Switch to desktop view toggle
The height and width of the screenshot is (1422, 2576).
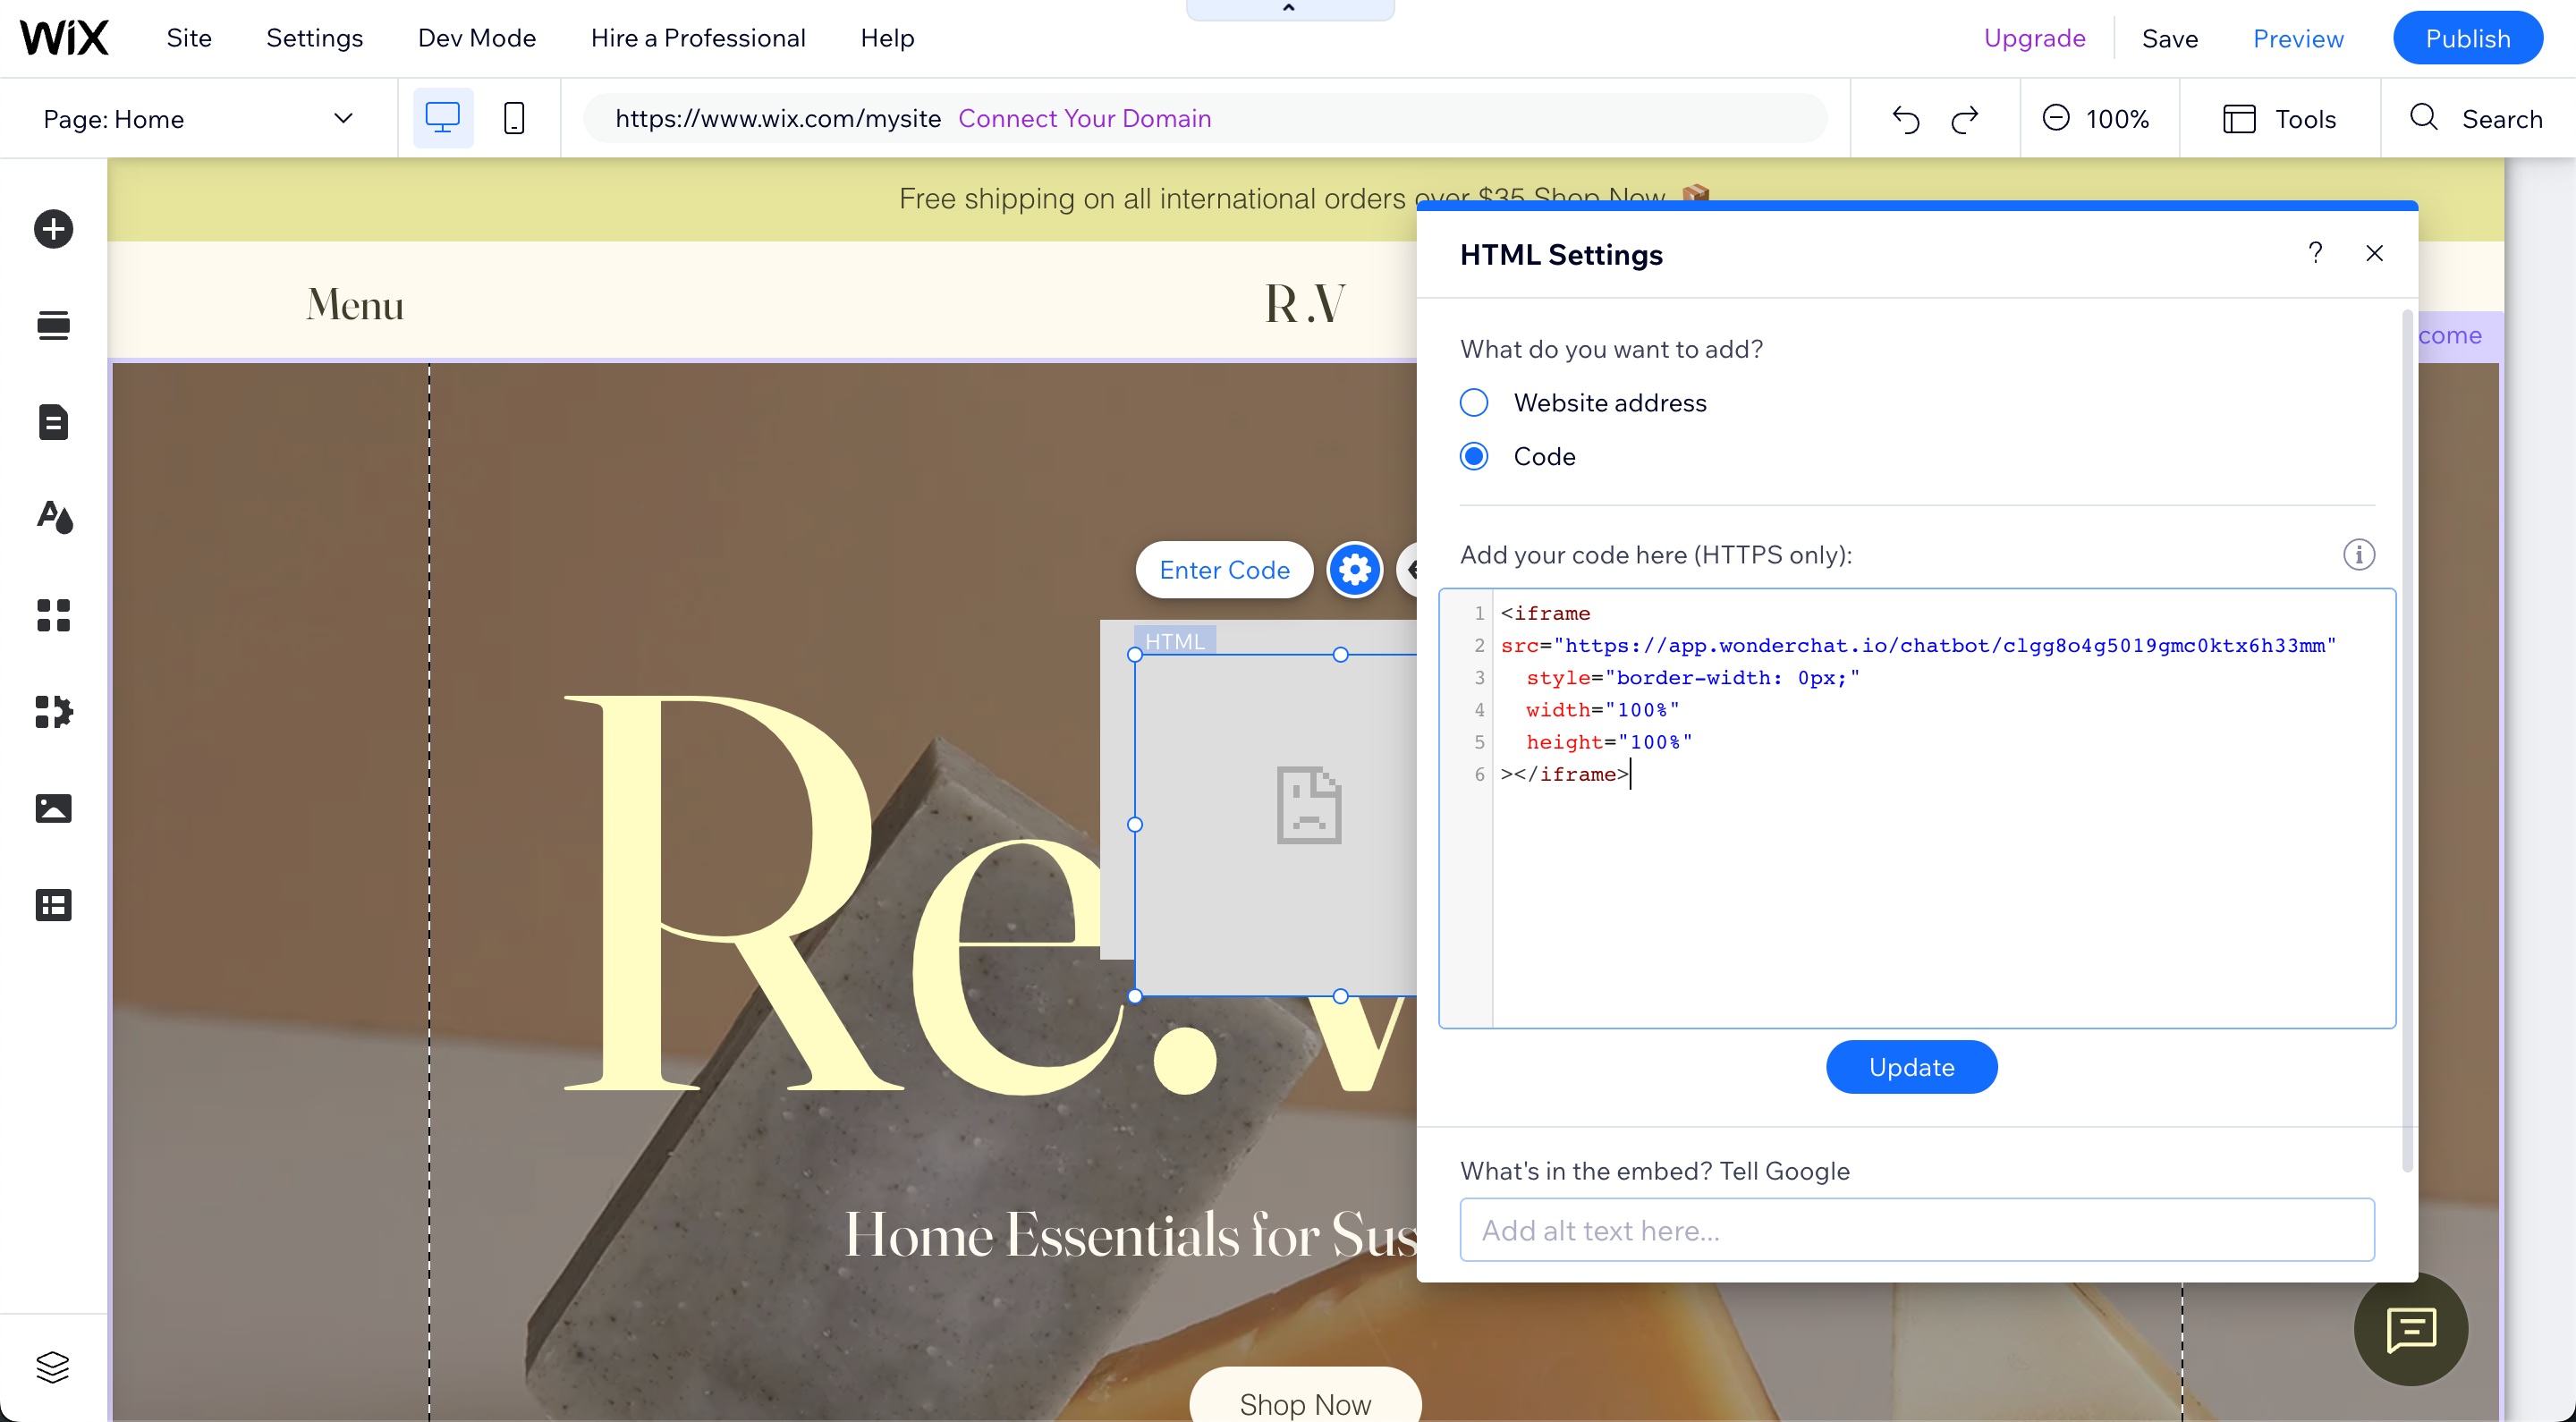click(443, 118)
